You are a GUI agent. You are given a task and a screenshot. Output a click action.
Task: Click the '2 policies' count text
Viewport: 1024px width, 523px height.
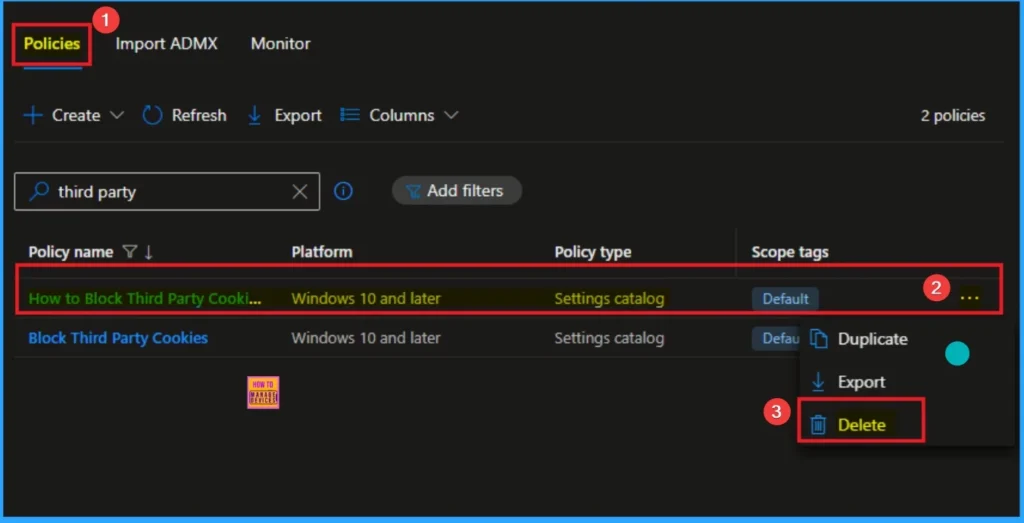tap(953, 116)
